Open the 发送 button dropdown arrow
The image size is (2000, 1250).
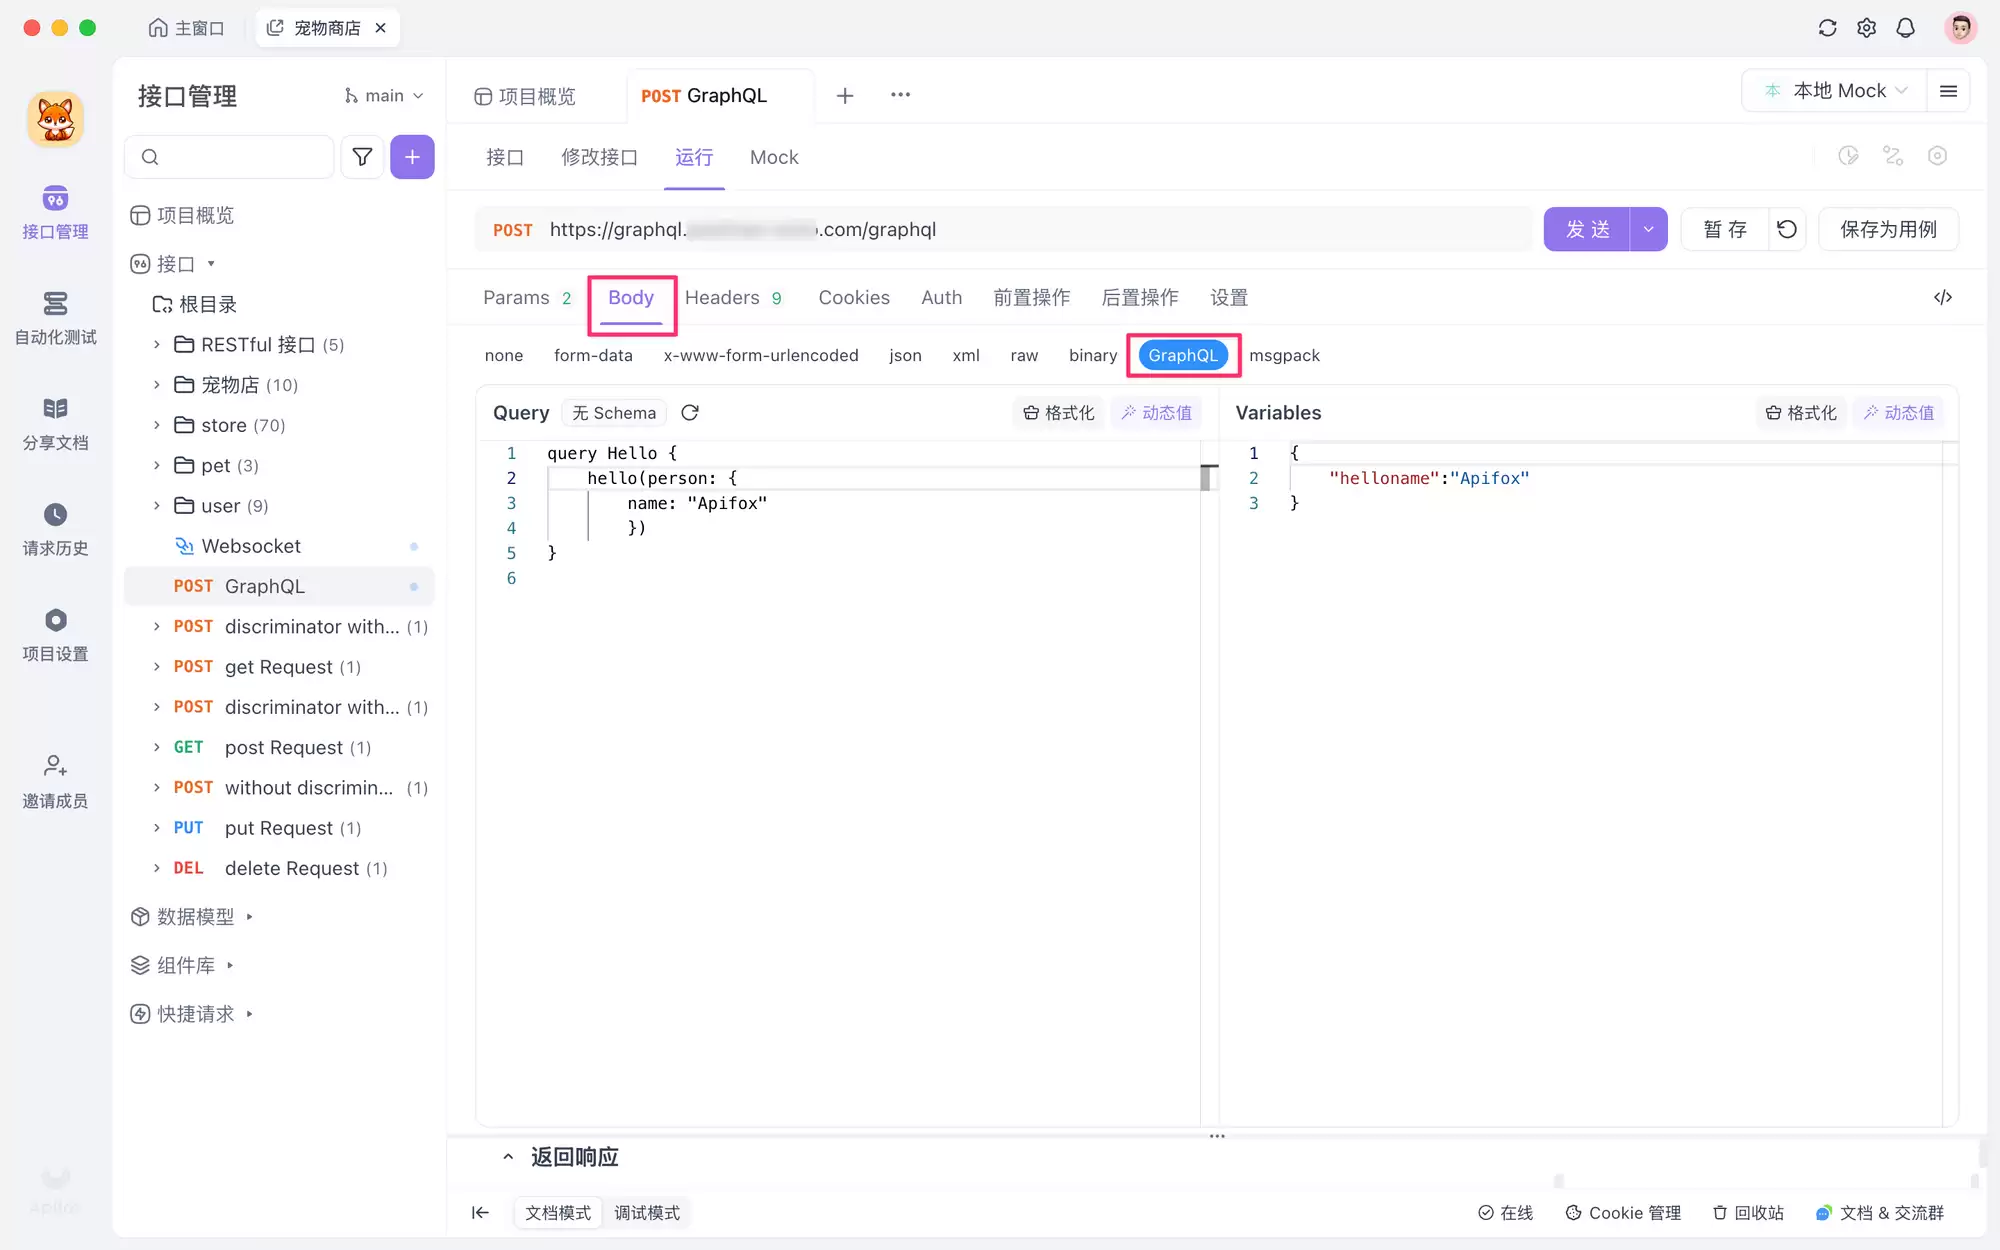[1648, 229]
